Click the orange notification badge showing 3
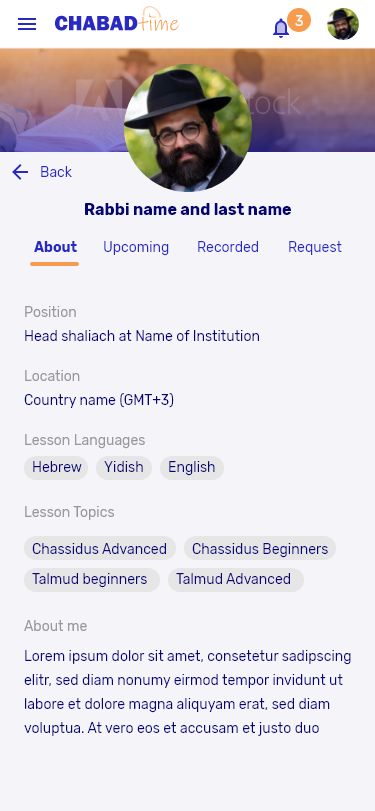375x811 pixels. (x=299, y=20)
